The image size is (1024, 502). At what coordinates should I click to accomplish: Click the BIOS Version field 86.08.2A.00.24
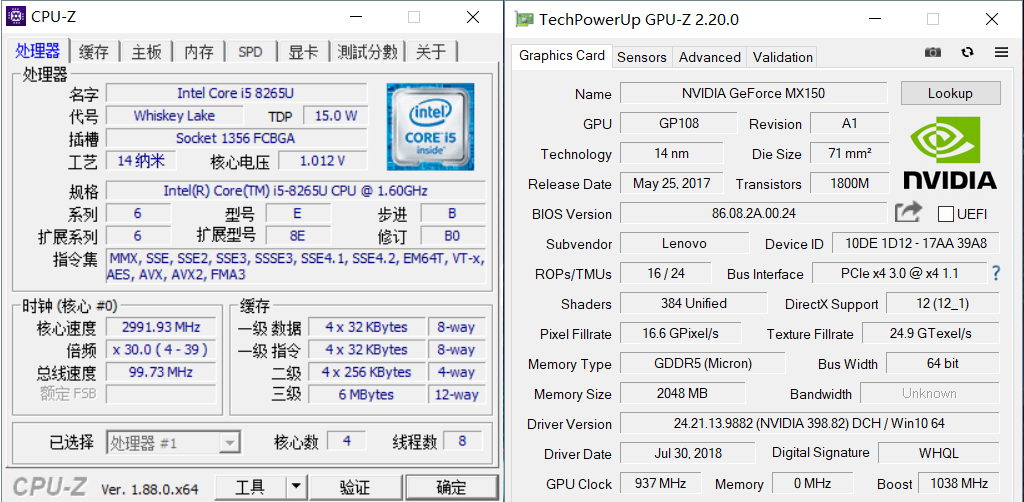pos(754,213)
